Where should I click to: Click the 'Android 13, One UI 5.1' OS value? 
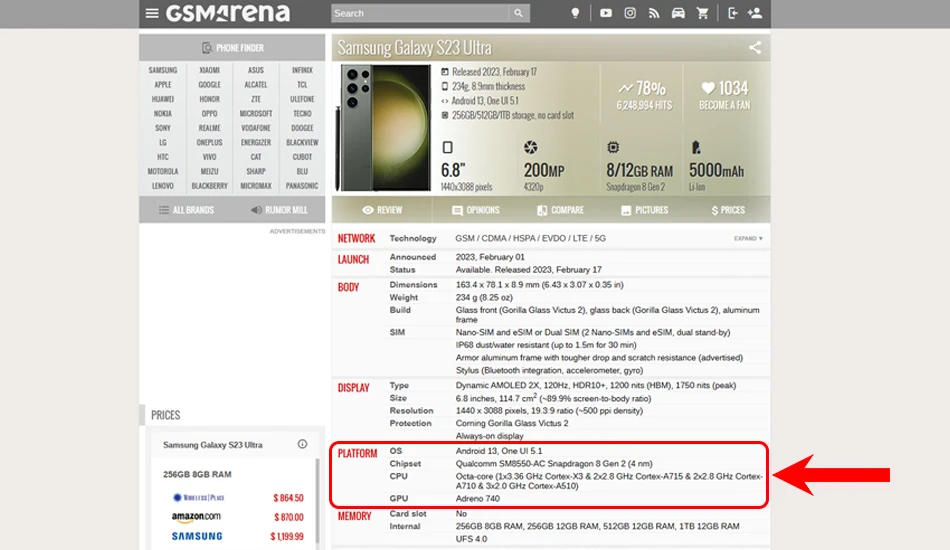(499, 451)
